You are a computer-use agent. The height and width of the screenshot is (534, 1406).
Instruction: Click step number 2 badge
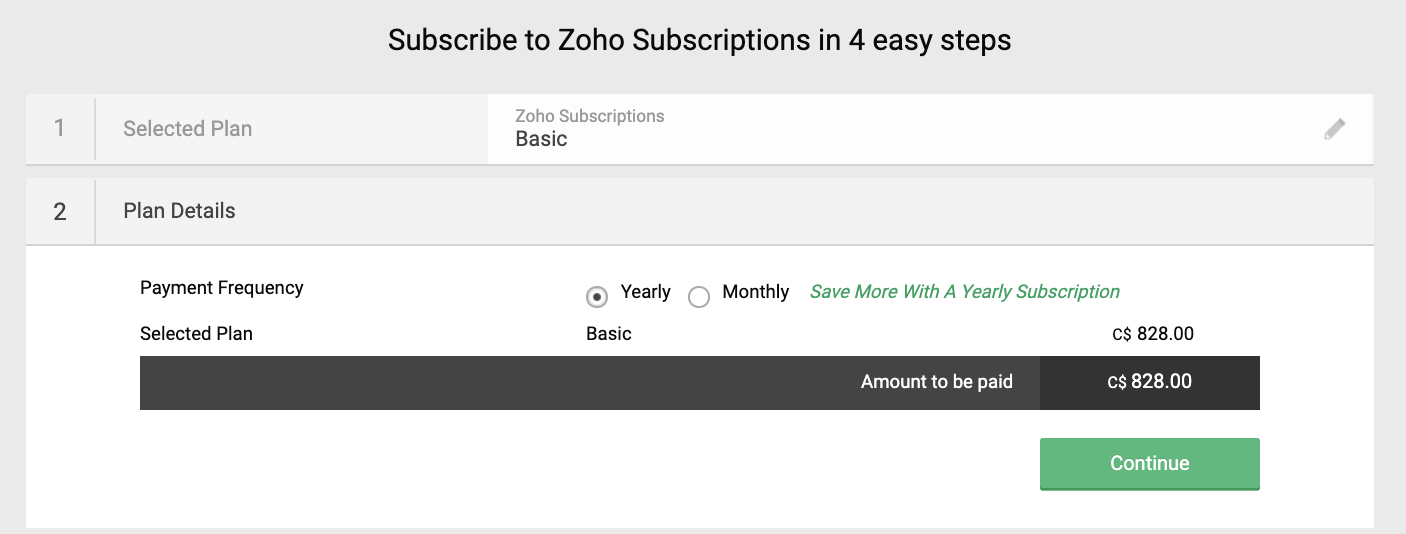[x=60, y=211]
